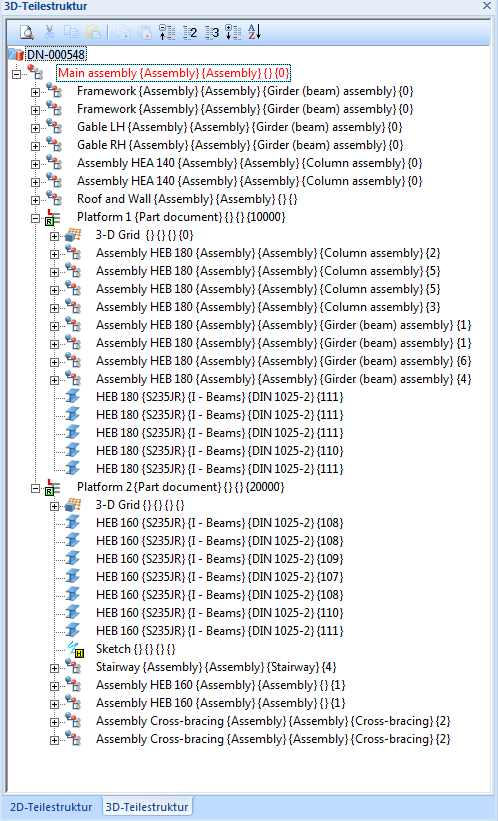Select the DN-000548 root entry
The height and width of the screenshot is (821, 498).
[56, 54]
